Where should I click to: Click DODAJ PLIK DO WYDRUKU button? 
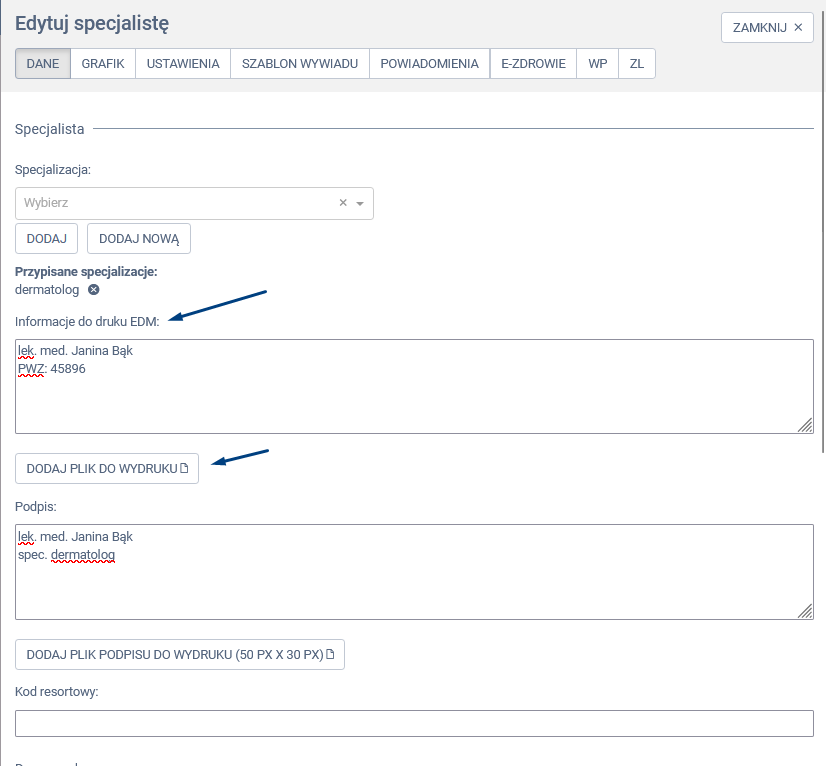107,468
